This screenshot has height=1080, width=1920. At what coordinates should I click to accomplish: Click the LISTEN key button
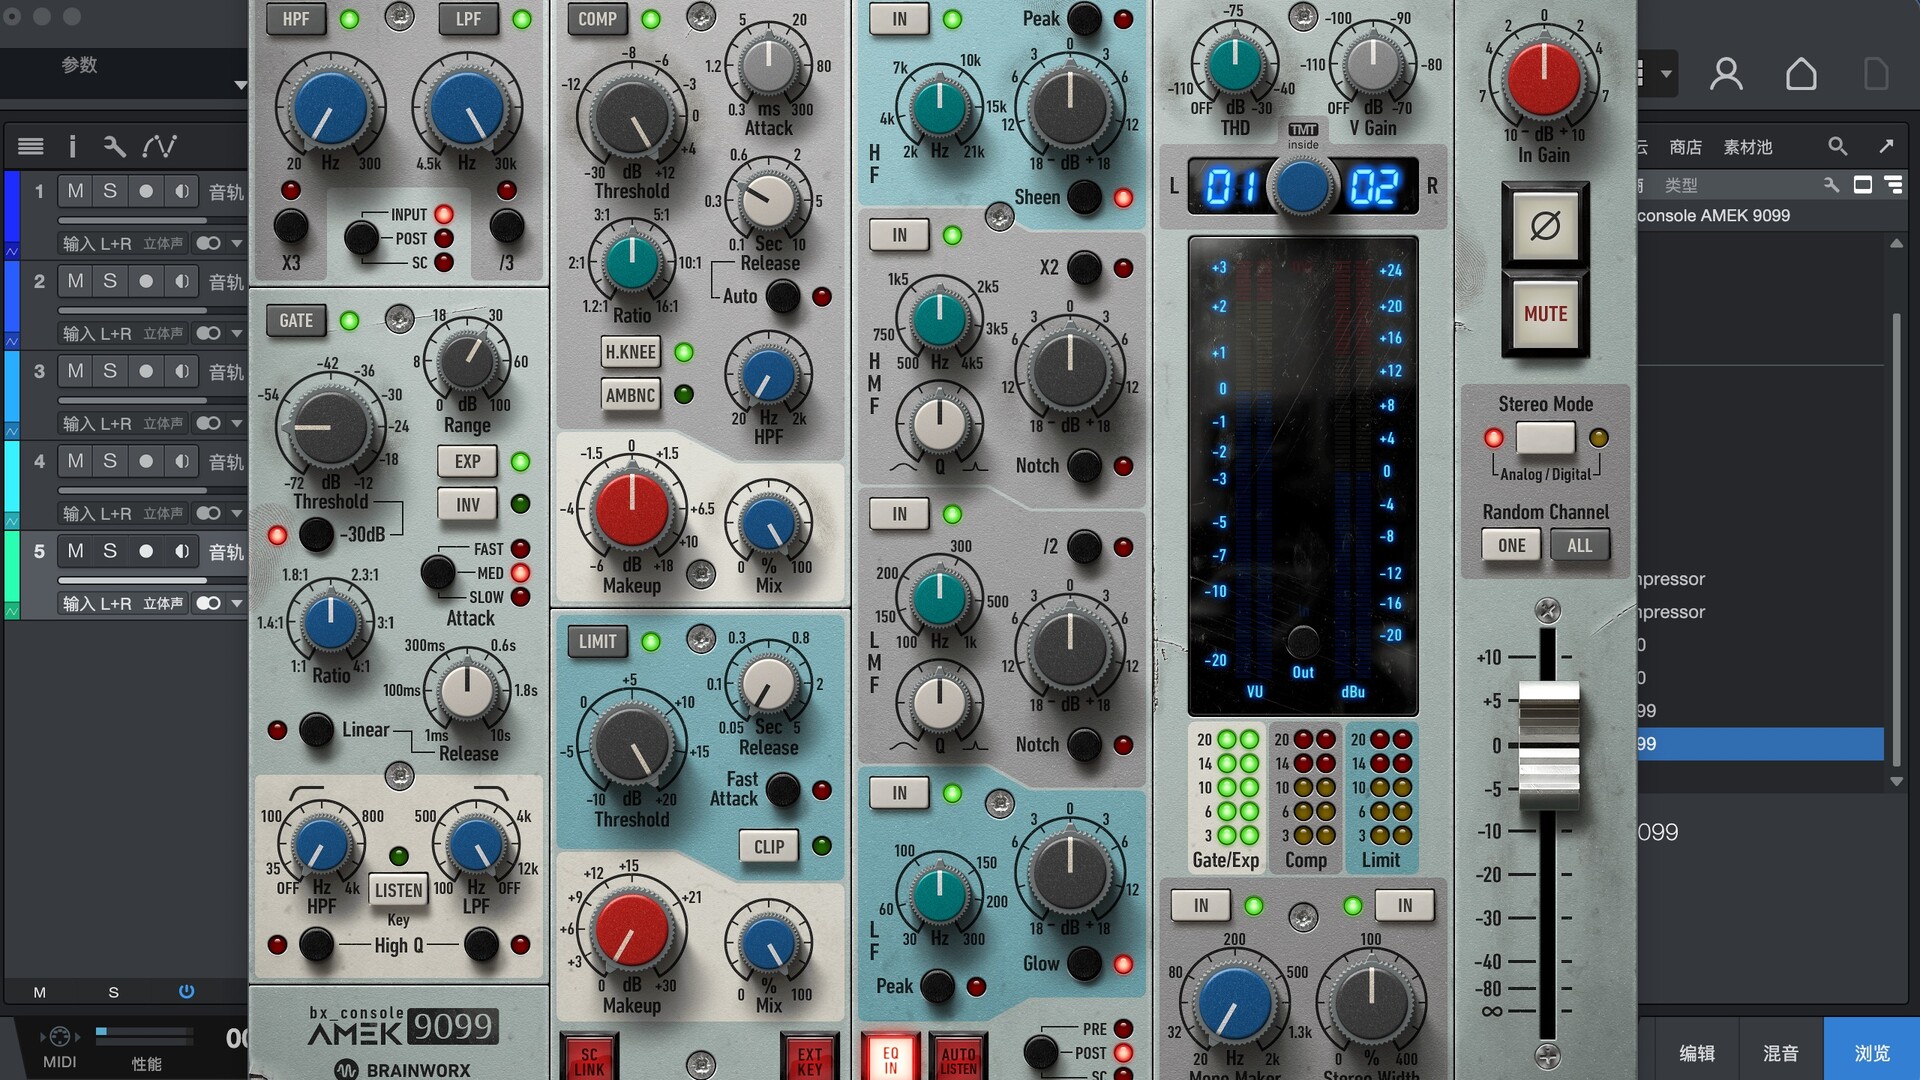coord(398,890)
